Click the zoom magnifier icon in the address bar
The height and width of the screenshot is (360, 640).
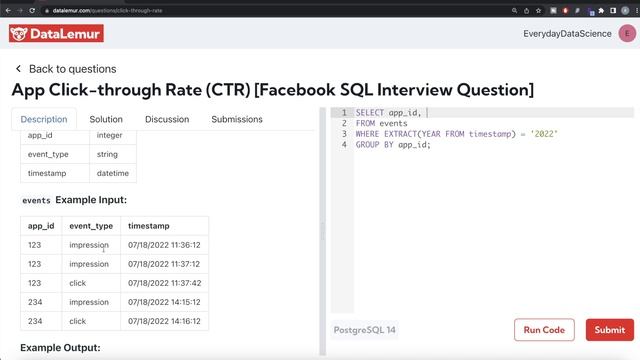[x=514, y=11]
